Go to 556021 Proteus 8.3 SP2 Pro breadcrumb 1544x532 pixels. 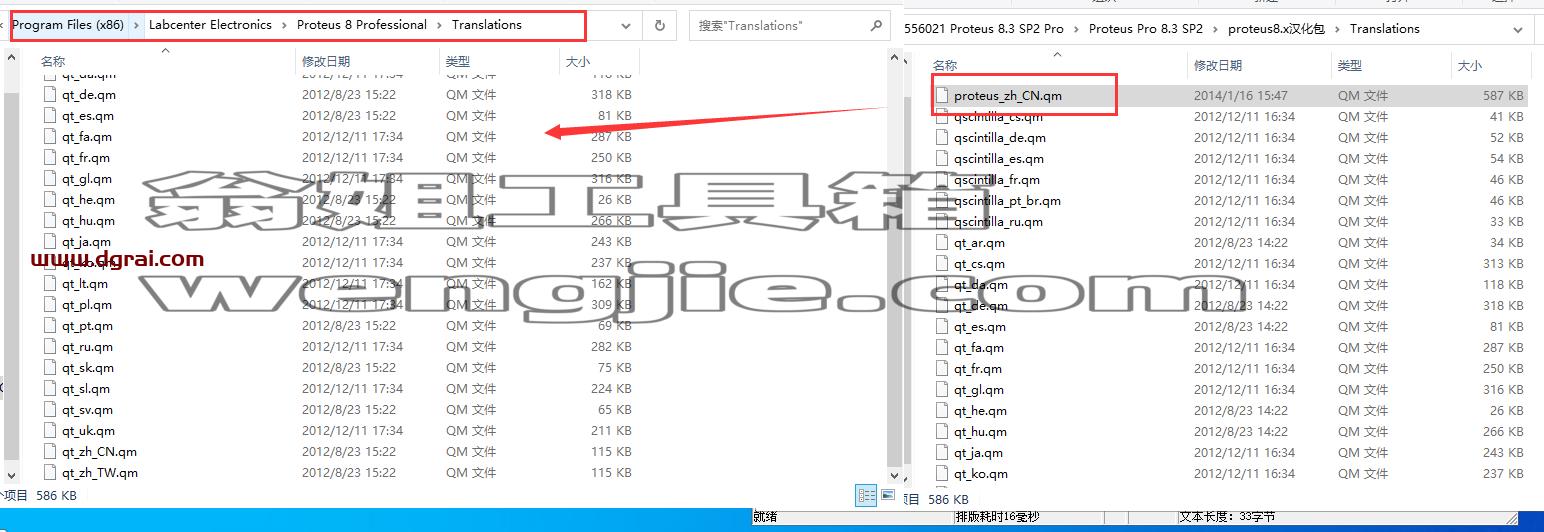(984, 29)
